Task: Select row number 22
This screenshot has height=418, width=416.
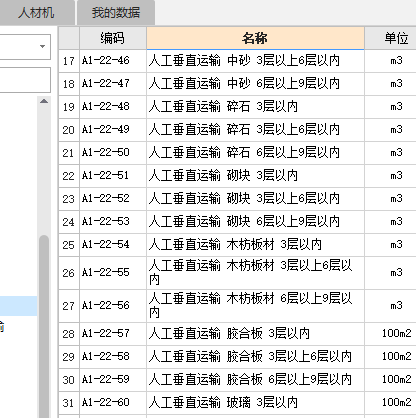Action: pyautogui.click(x=69, y=176)
